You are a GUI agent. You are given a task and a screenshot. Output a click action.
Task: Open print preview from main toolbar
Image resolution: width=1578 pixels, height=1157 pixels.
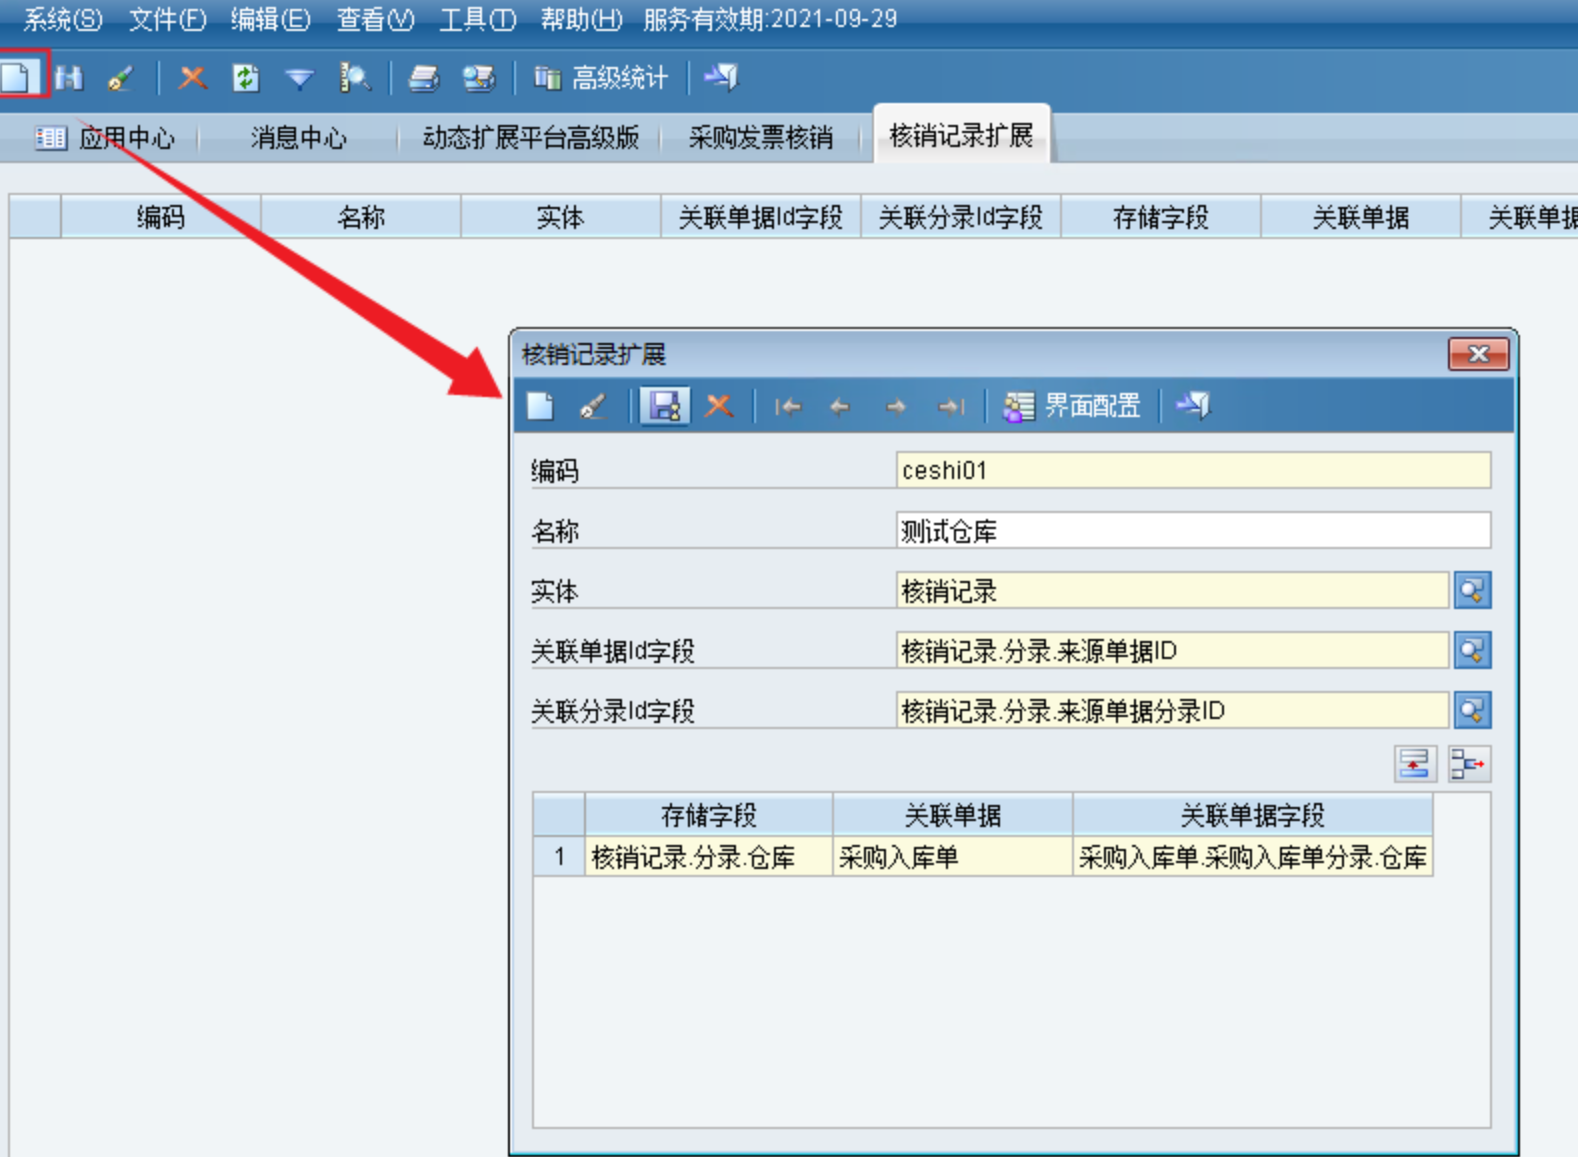pos(478,78)
